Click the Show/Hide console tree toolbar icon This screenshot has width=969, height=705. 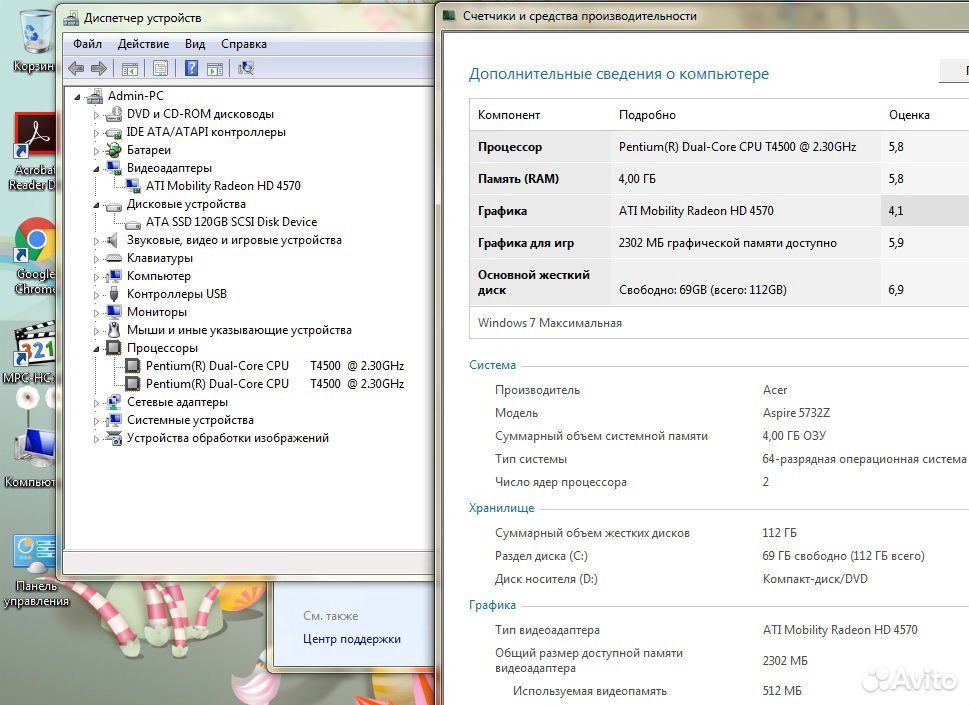coord(130,69)
